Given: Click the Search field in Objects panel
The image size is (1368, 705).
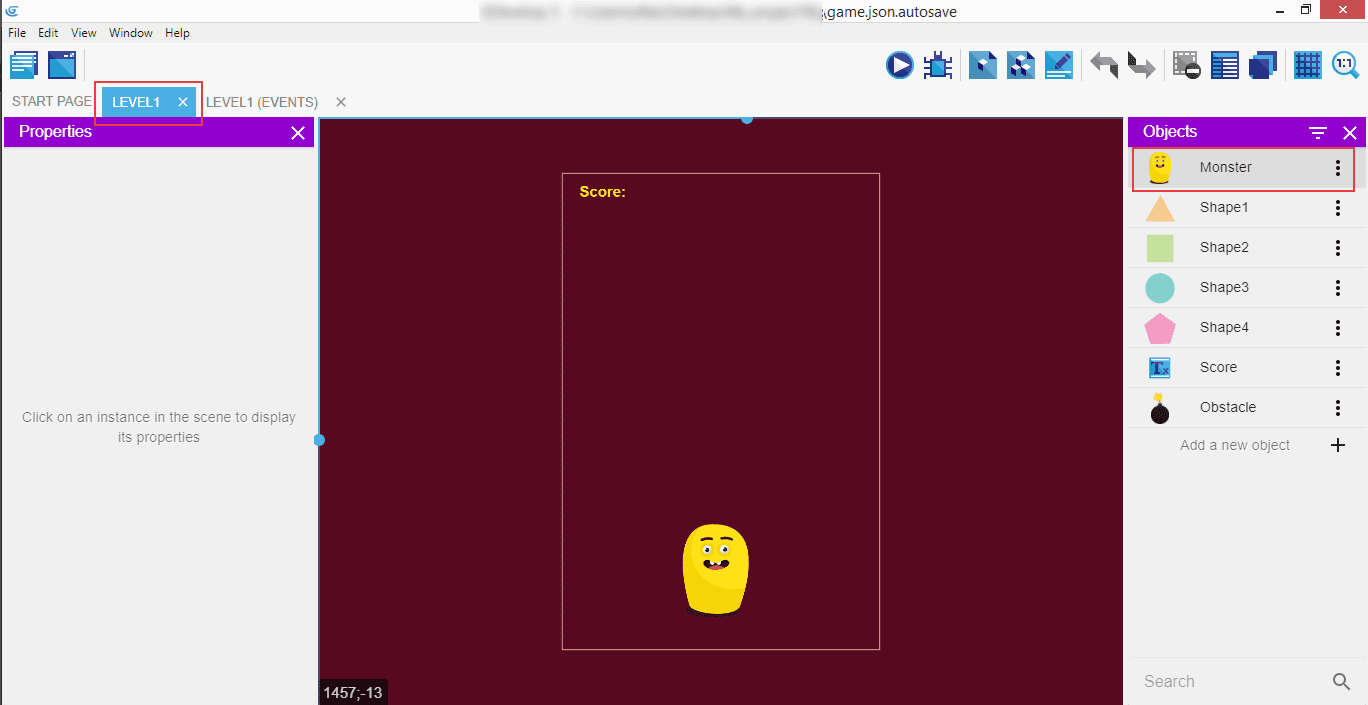Looking at the screenshot, I should 1230,681.
